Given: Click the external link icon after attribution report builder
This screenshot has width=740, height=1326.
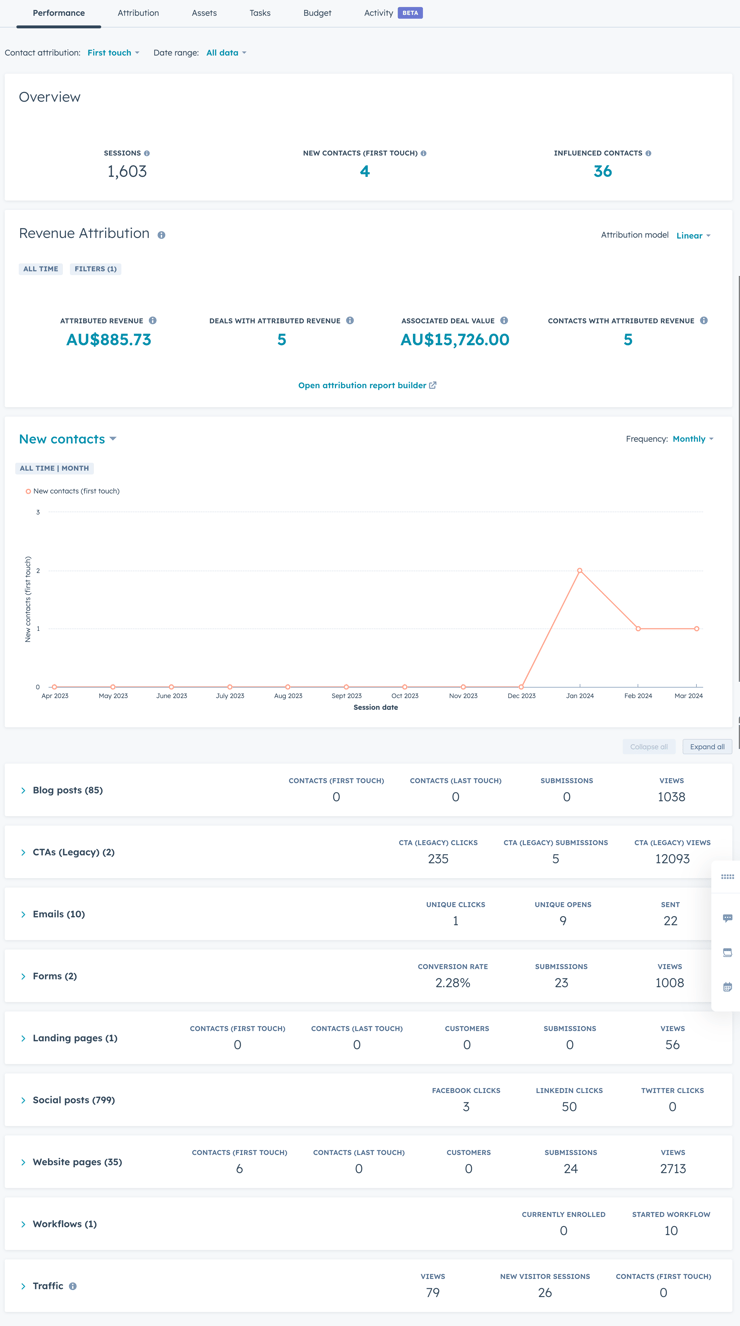Looking at the screenshot, I should pos(433,385).
